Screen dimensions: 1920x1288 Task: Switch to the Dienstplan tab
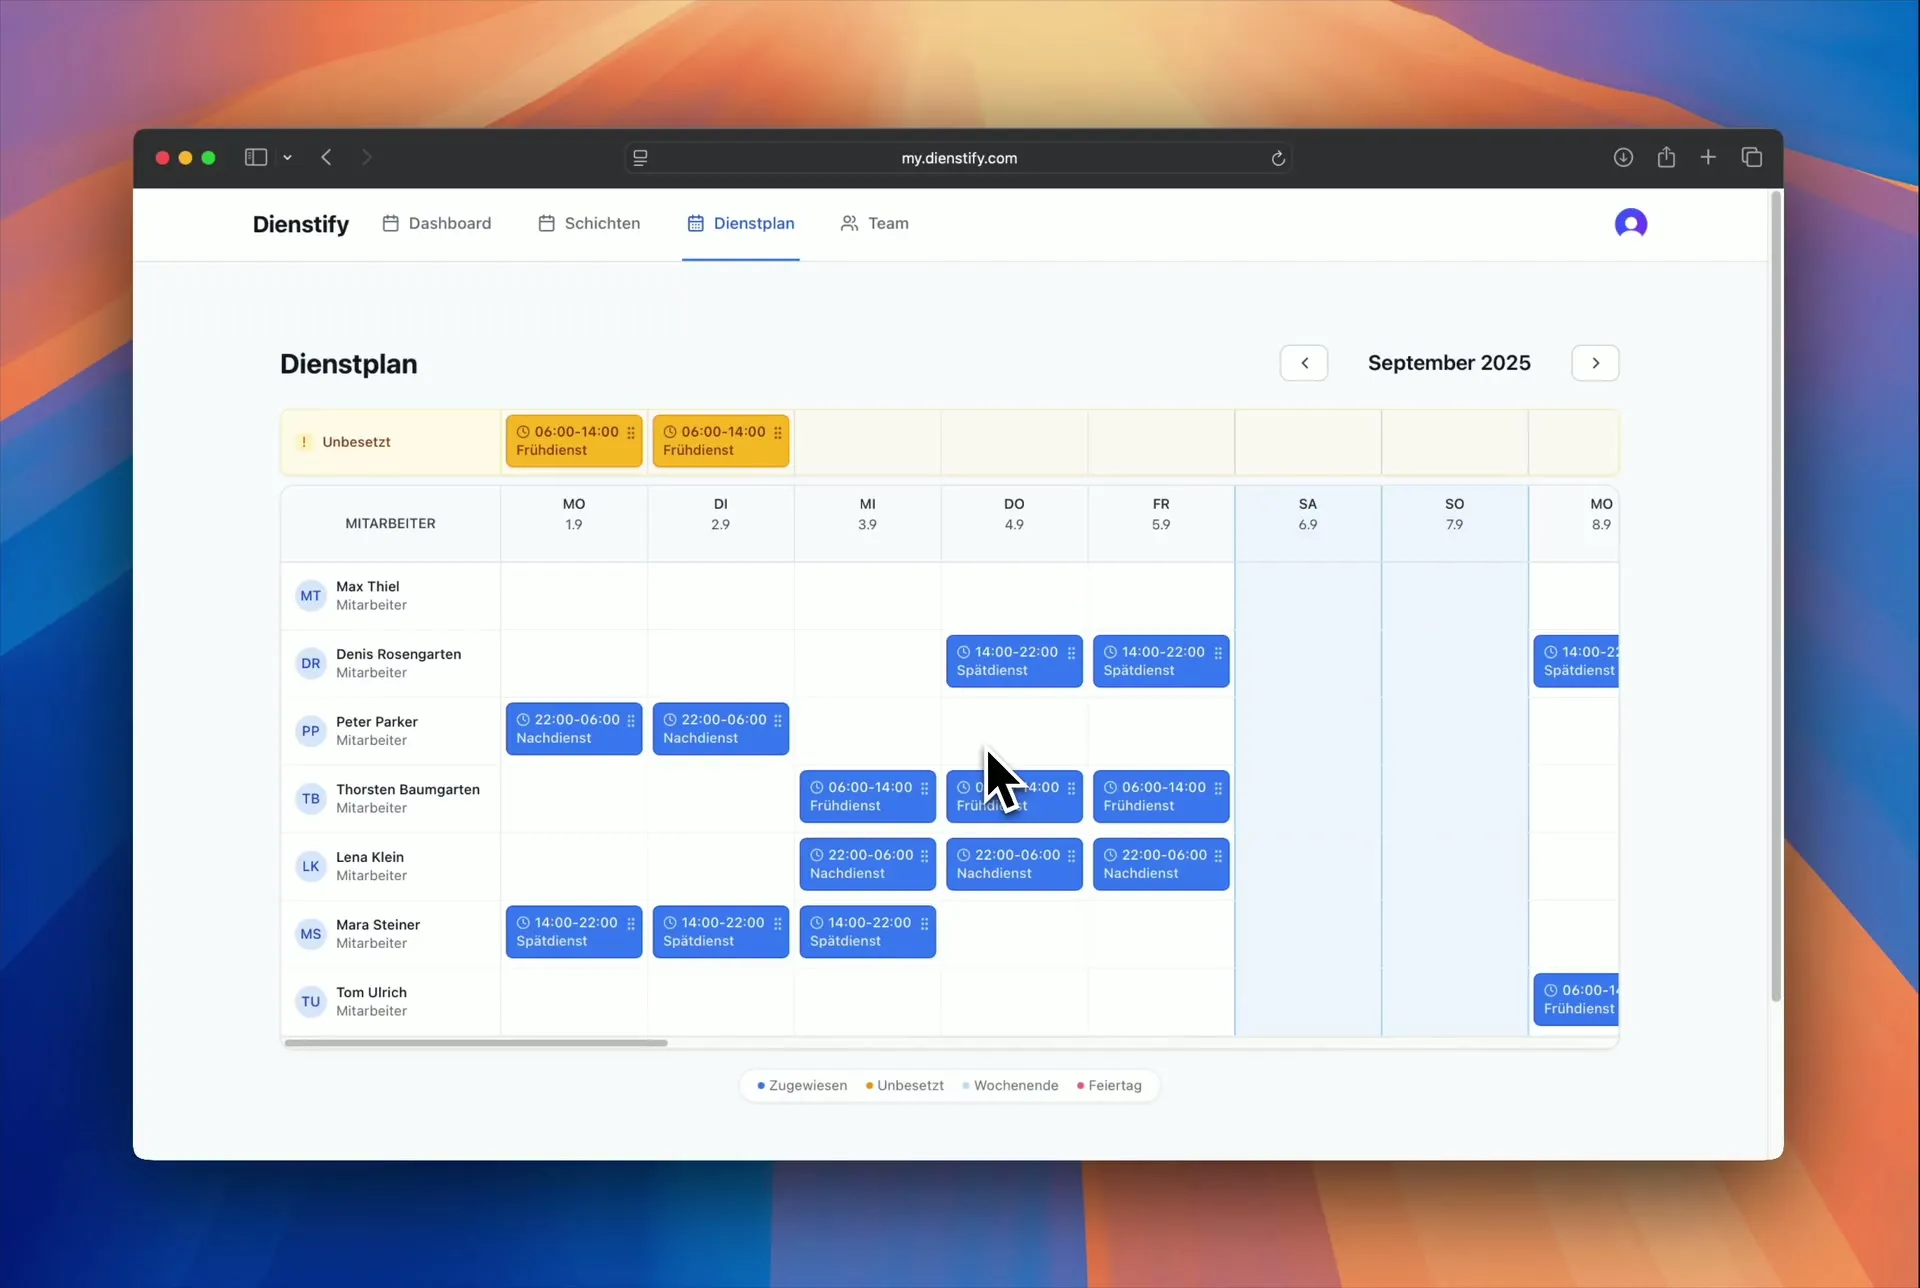(x=741, y=223)
